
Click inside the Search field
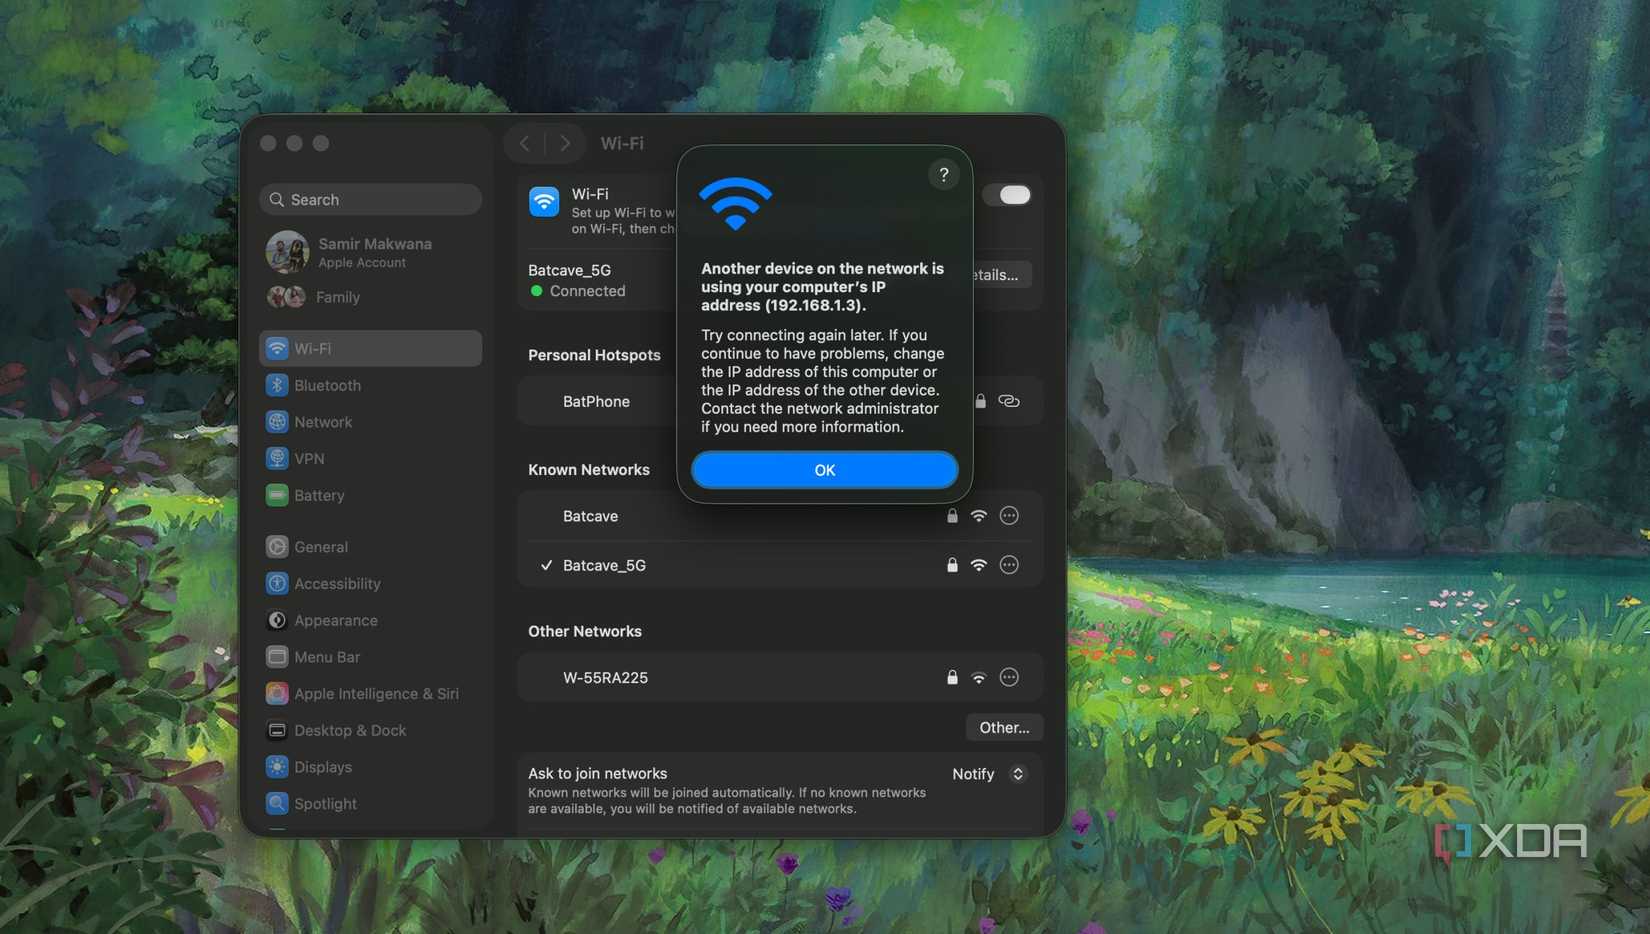tap(370, 199)
